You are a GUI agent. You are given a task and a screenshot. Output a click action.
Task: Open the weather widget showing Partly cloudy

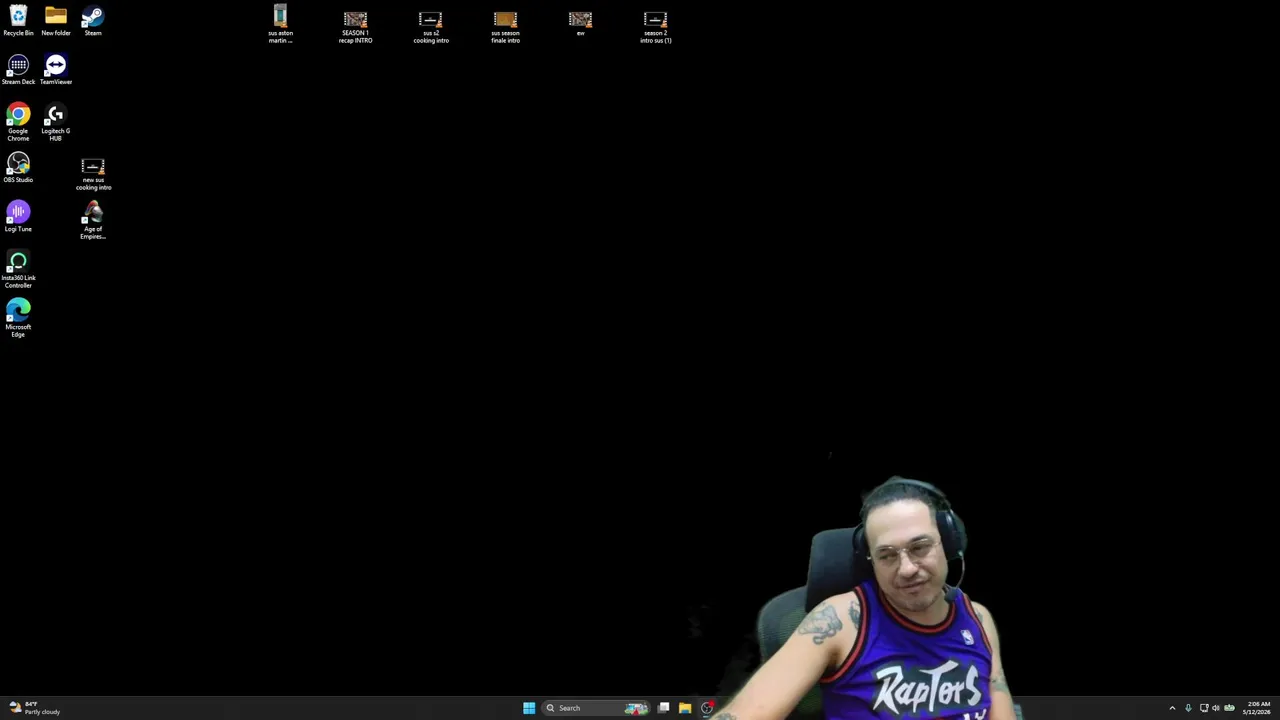(35, 708)
